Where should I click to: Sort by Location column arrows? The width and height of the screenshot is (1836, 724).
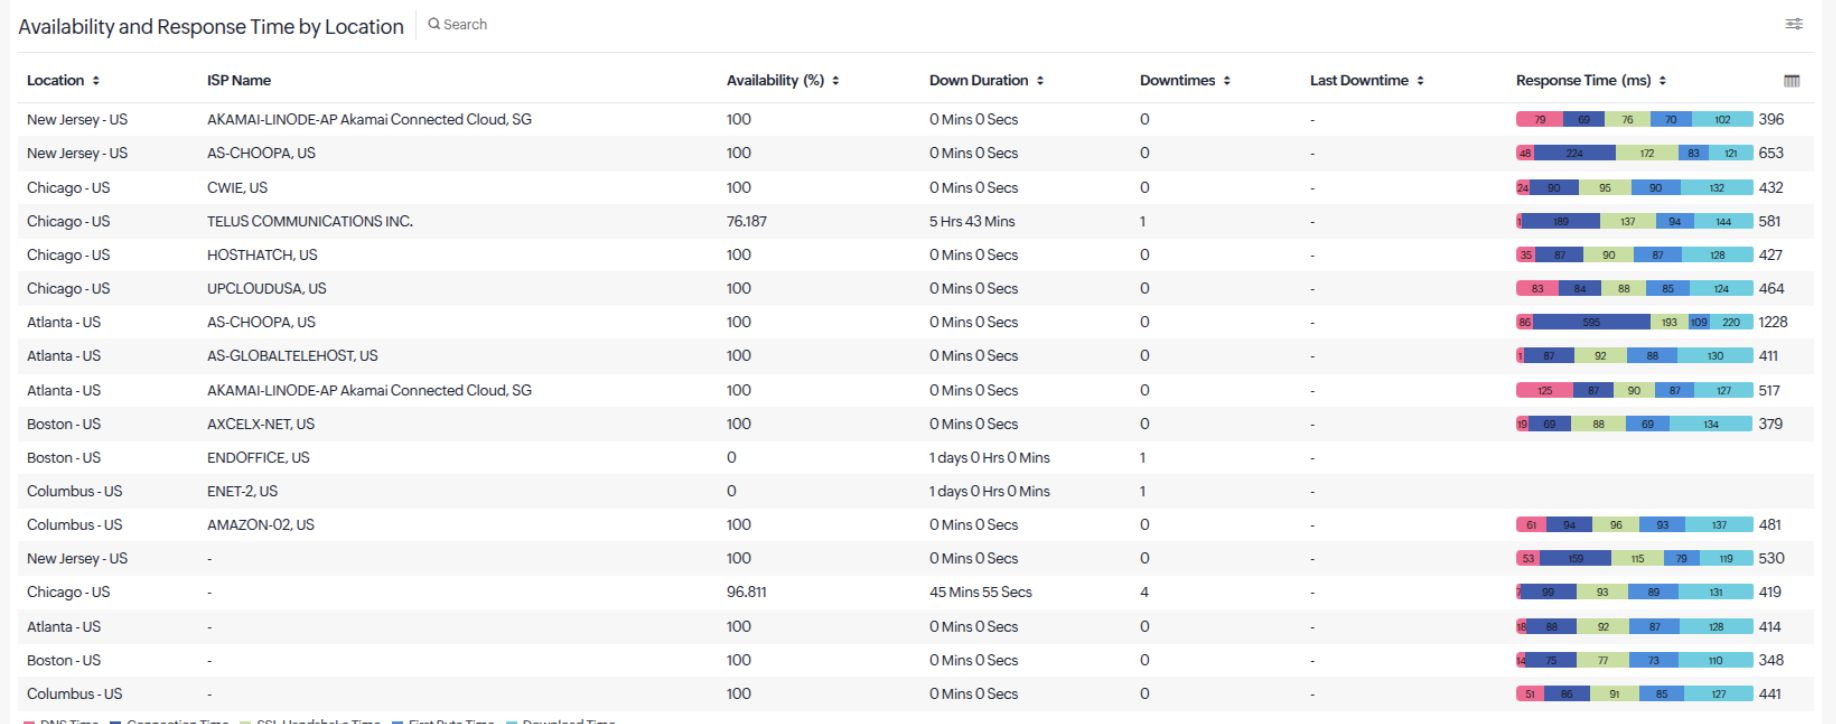[x=96, y=81]
